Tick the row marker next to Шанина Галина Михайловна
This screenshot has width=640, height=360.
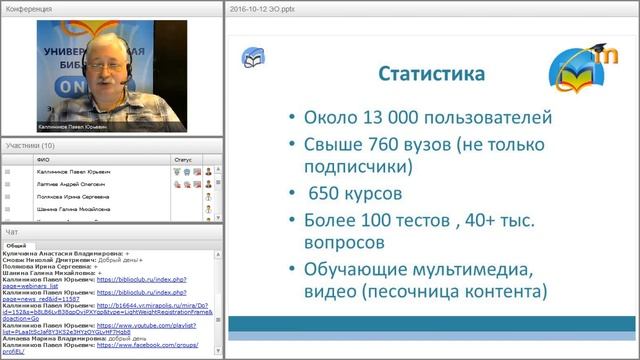pos(7,209)
